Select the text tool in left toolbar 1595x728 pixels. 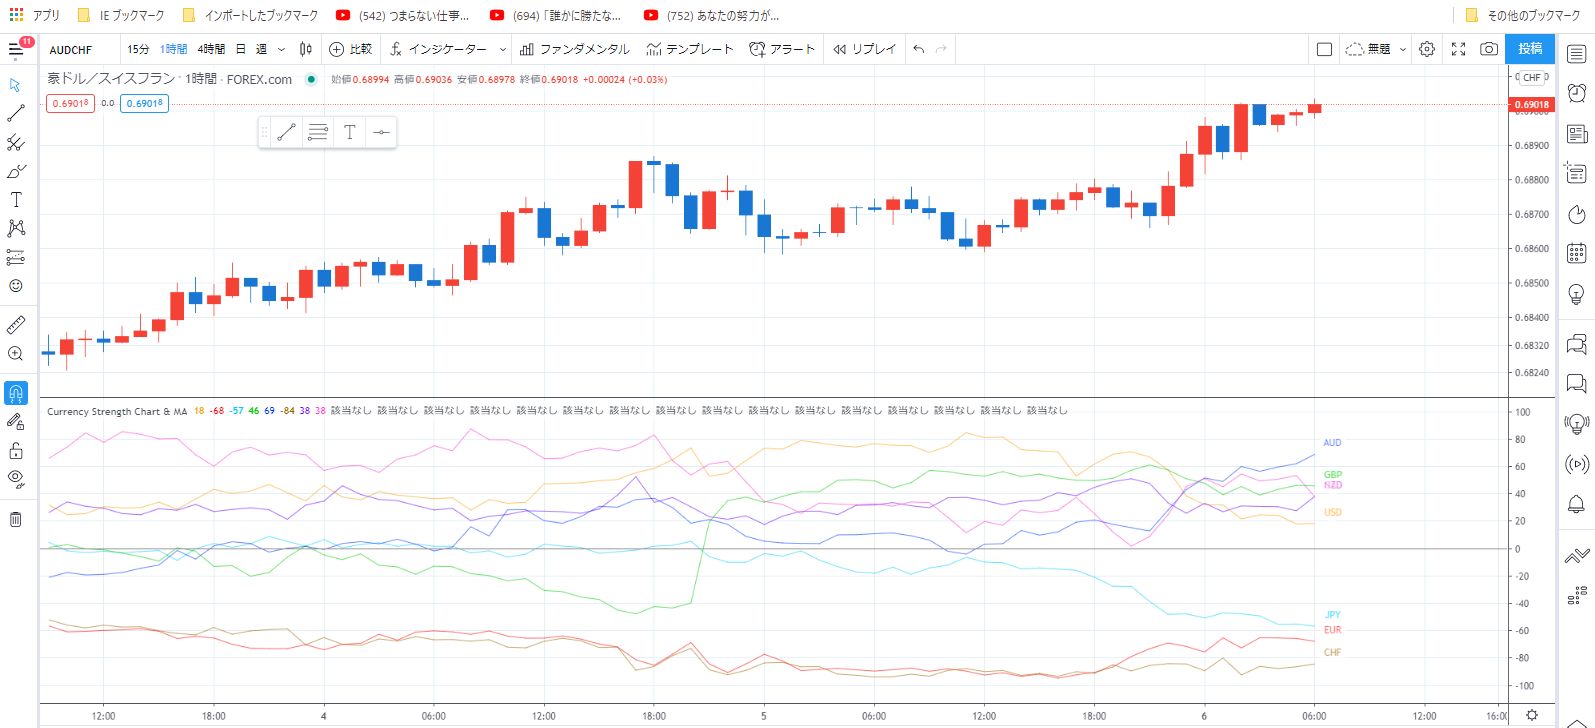[16, 200]
